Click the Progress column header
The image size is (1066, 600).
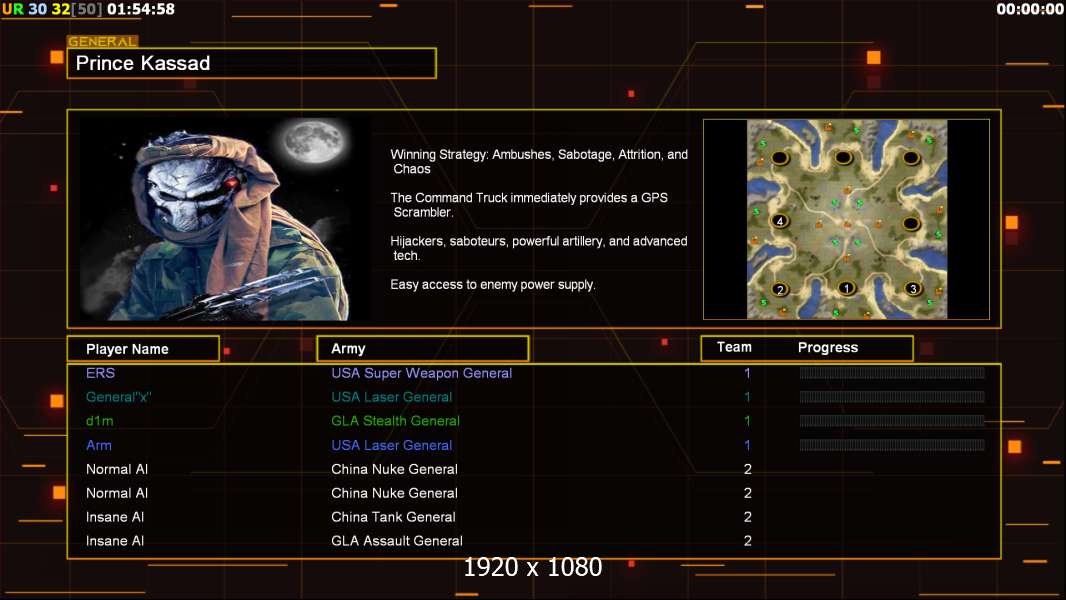point(827,347)
